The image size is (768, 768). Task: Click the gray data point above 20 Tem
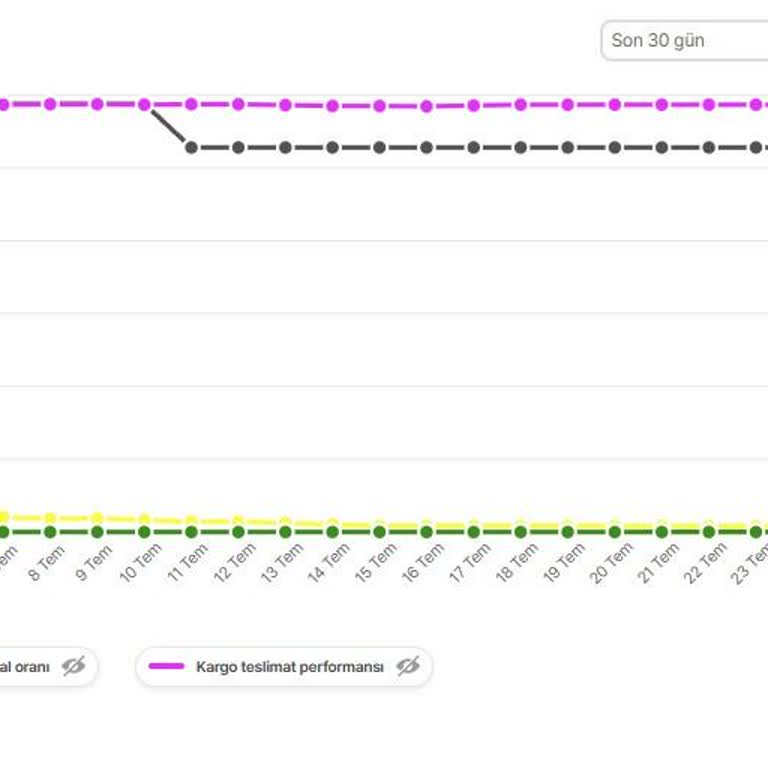[x=614, y=147]
